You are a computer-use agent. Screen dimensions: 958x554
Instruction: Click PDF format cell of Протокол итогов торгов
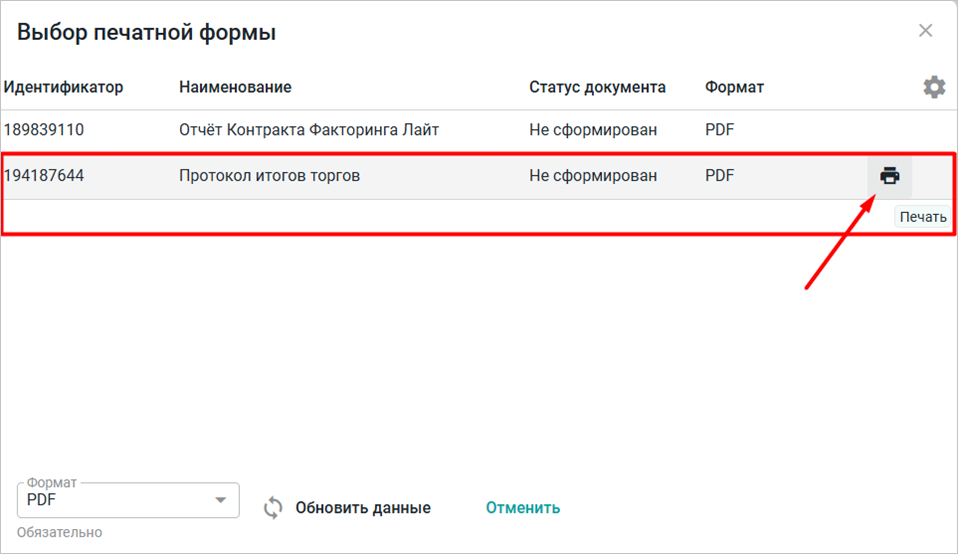coord(719,176)
